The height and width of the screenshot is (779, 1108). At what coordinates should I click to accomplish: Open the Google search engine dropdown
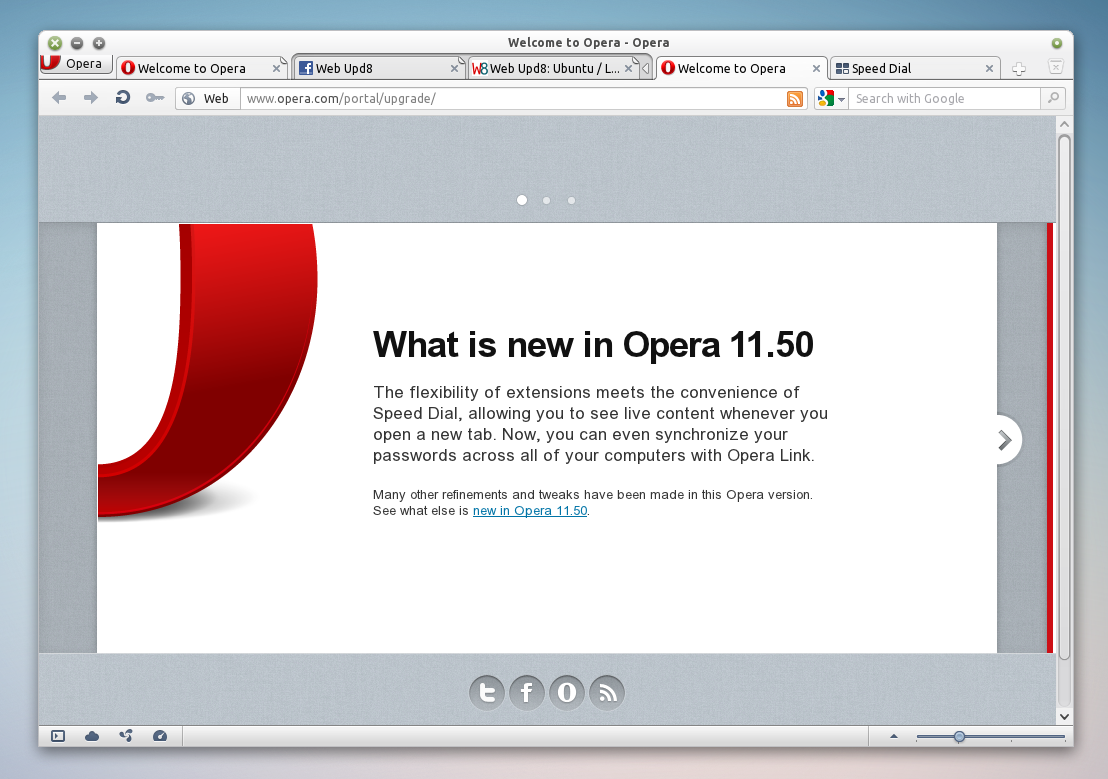tap(831, 98)
